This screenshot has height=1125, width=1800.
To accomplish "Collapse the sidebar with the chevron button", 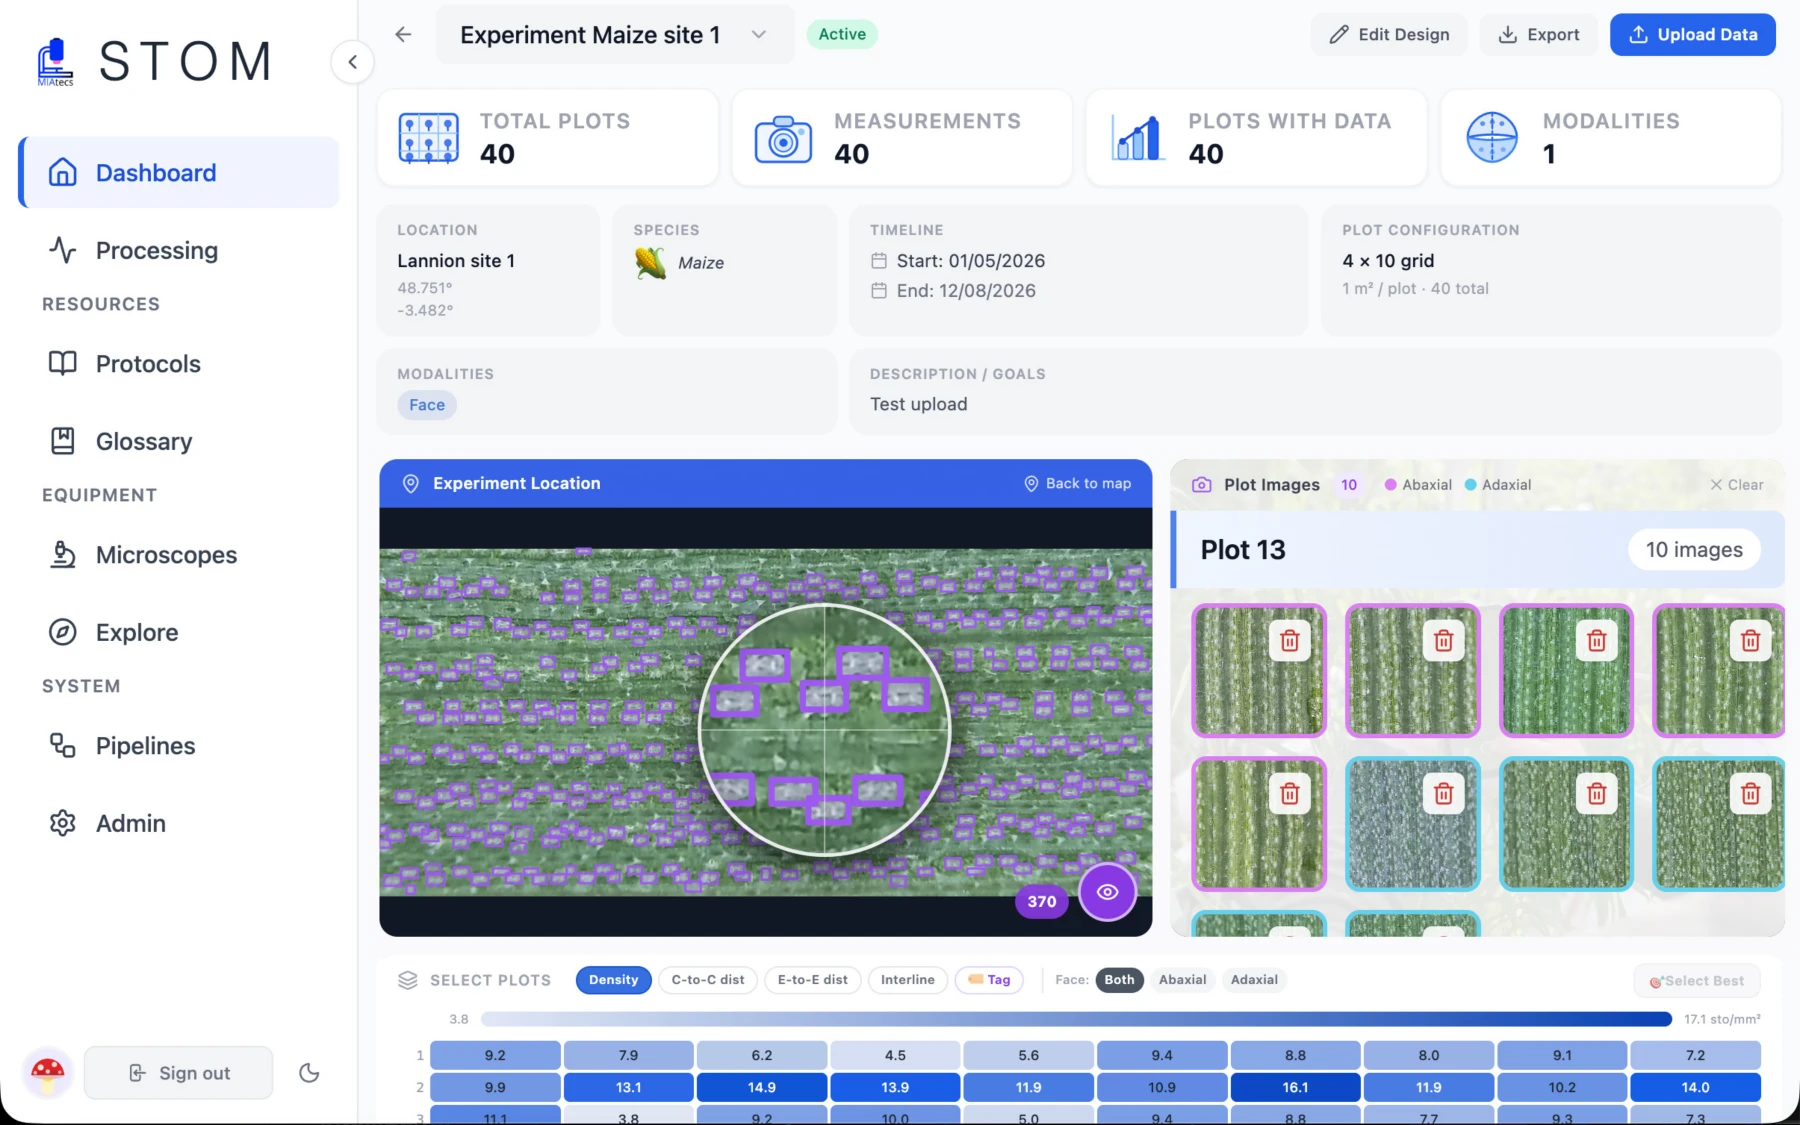I will tap(352, 62).
